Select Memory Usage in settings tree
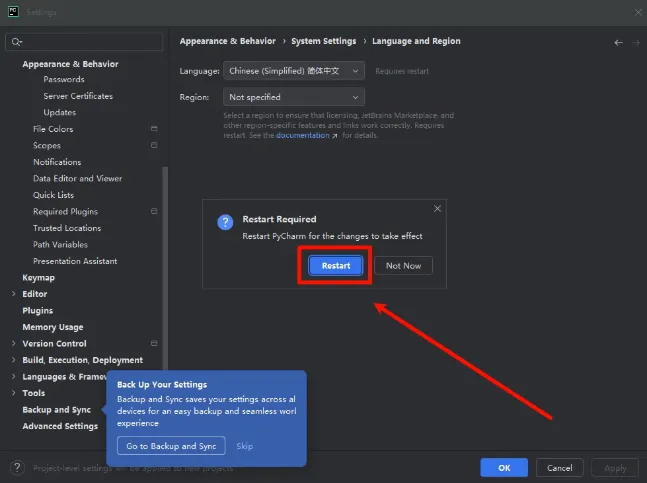Screen dimensions: 647x483 (x=53, y=327)
